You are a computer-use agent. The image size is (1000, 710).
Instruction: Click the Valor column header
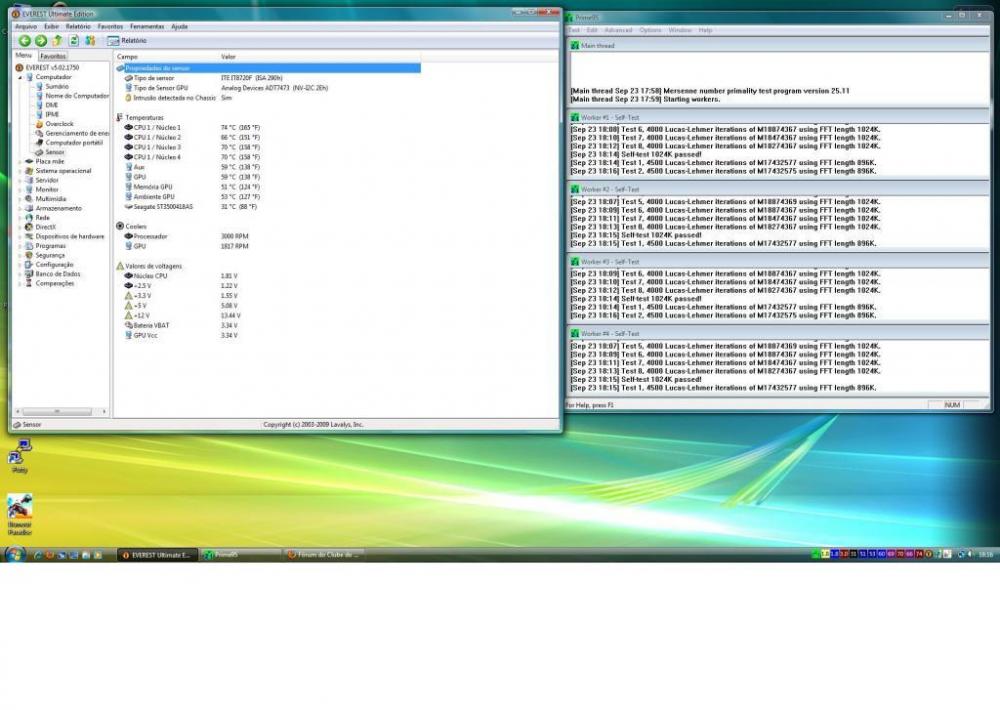pyautogui.click(x=228, y=57)
